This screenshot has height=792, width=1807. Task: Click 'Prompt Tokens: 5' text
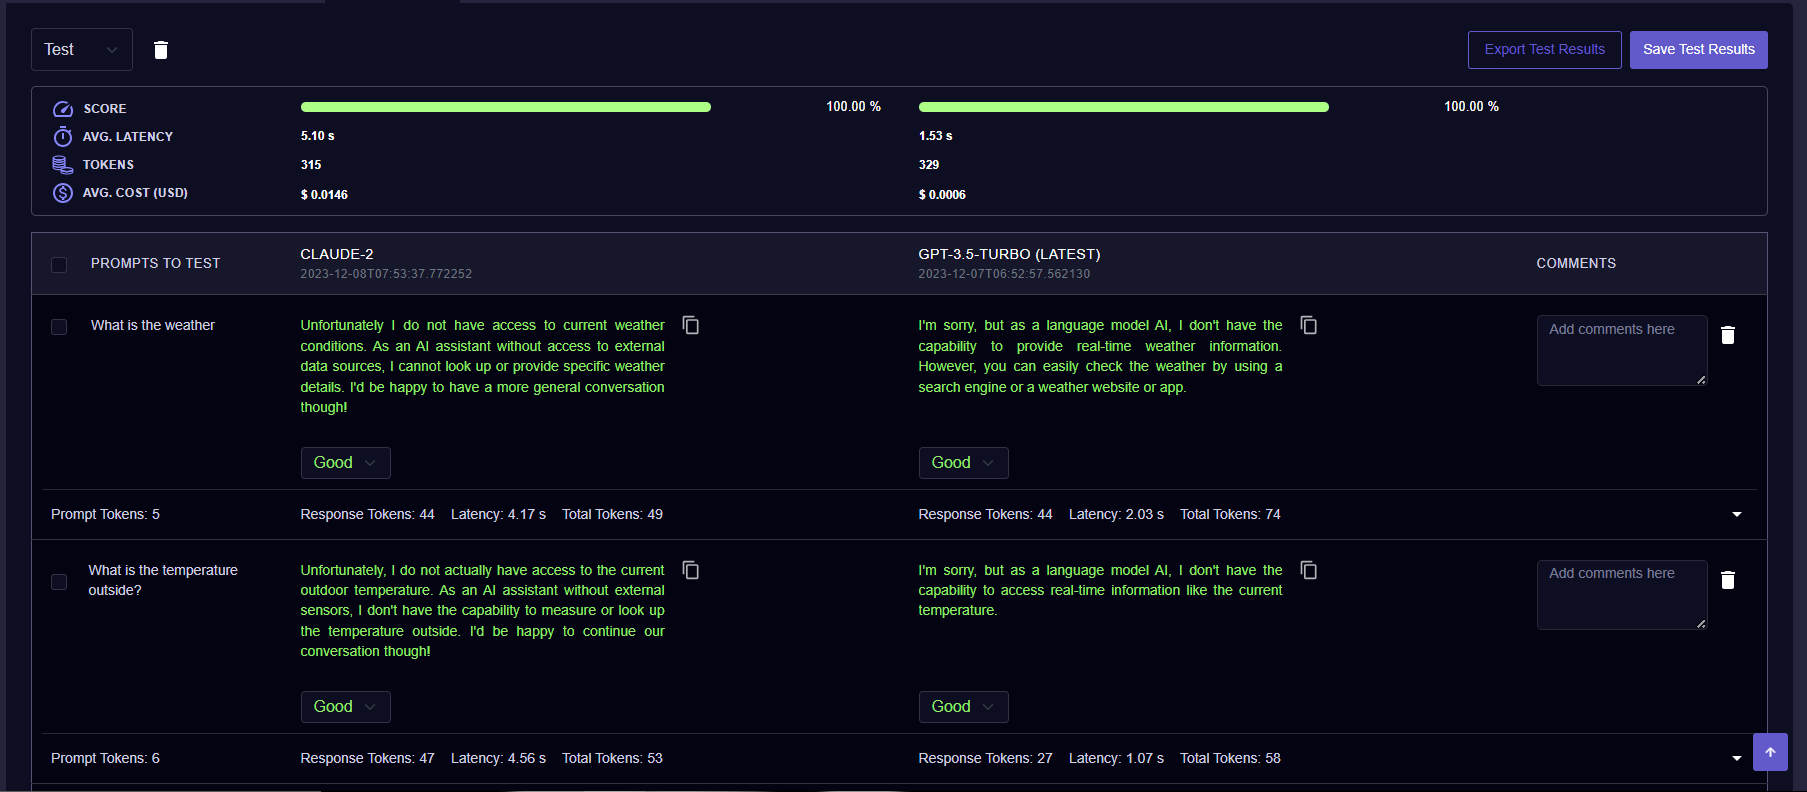click(105, 514)
